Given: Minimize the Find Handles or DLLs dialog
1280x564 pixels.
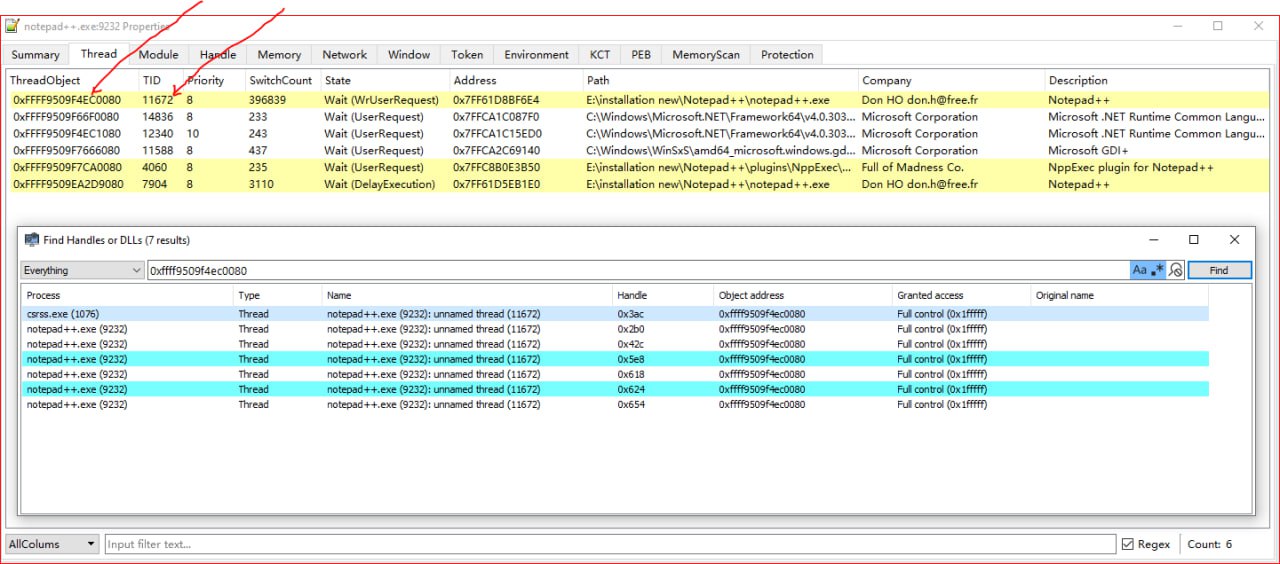Looking at the screenshot, I should coord(1154,240).
